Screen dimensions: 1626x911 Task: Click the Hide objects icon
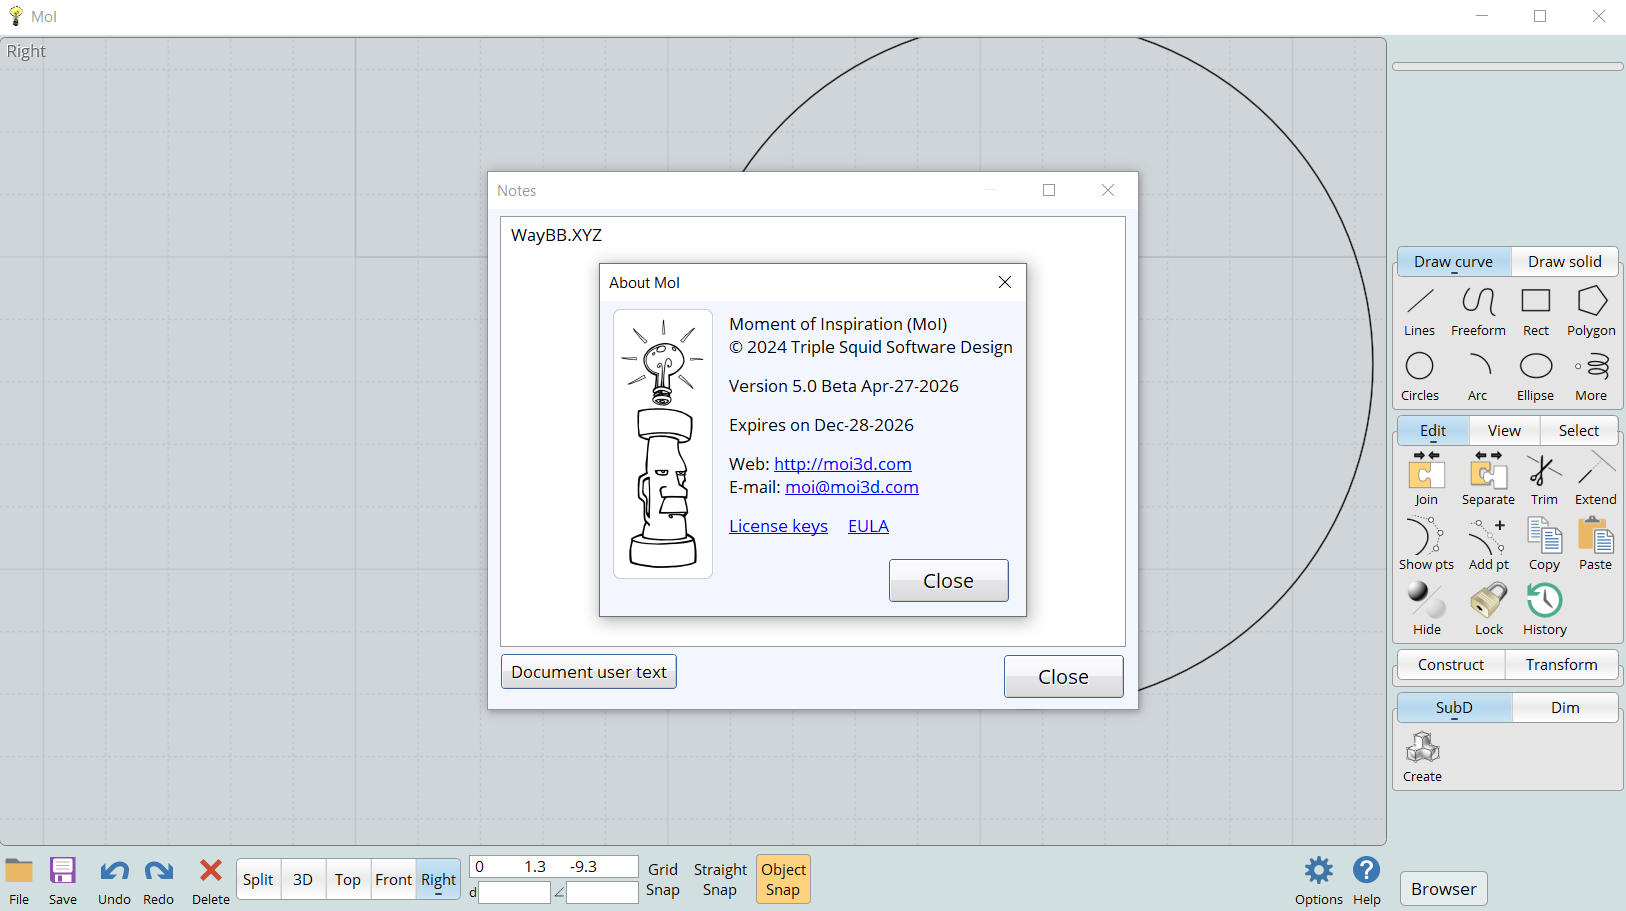coord(1427,609)
